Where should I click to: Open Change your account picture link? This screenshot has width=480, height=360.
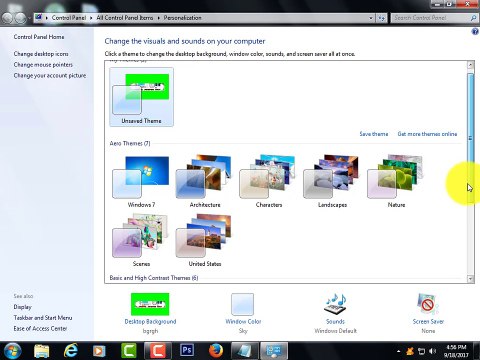pos(50,76)
